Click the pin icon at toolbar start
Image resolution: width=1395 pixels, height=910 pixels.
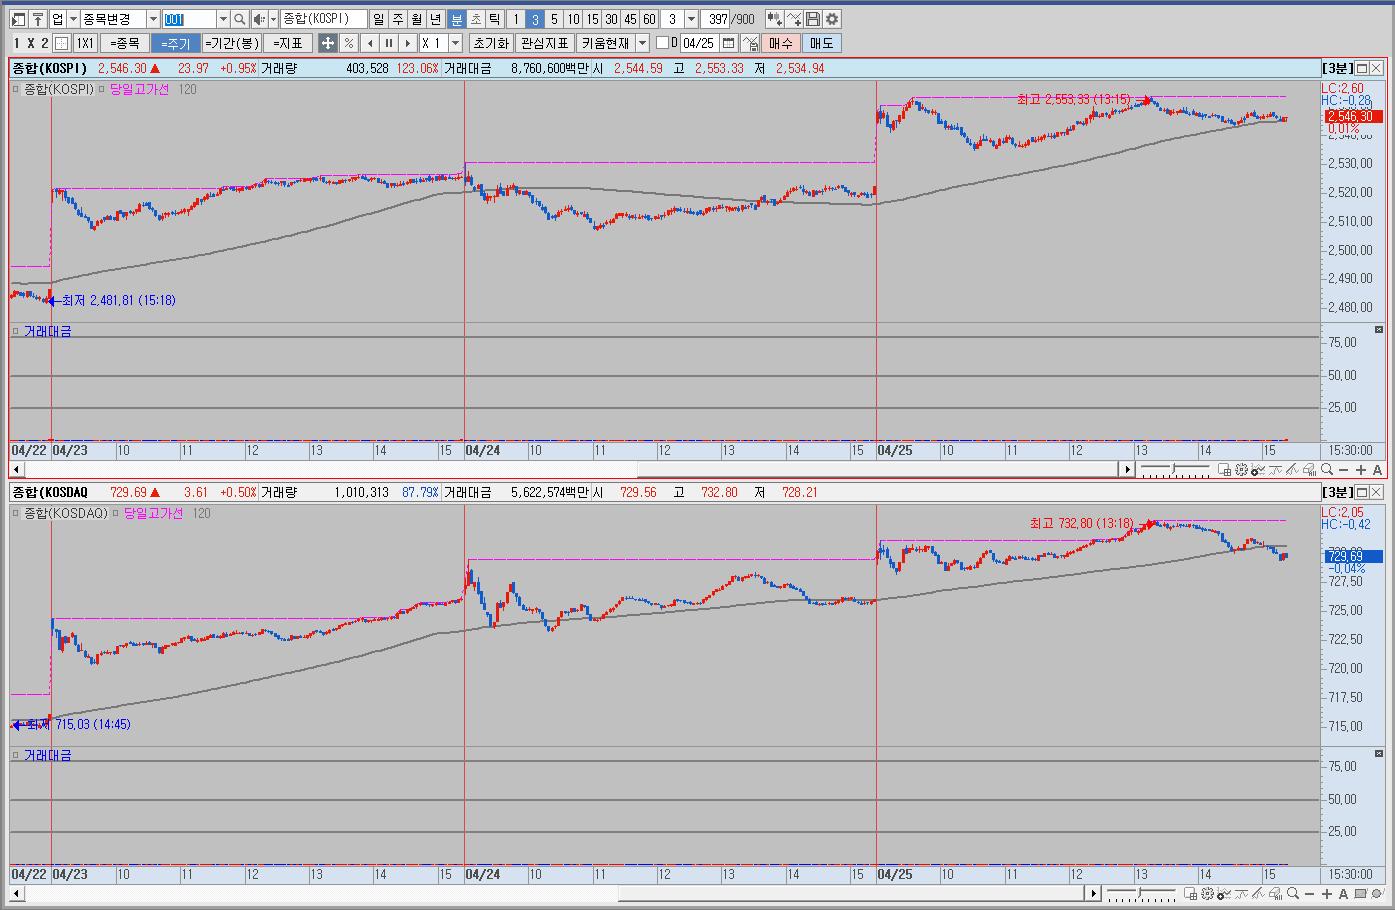point(37,19)
